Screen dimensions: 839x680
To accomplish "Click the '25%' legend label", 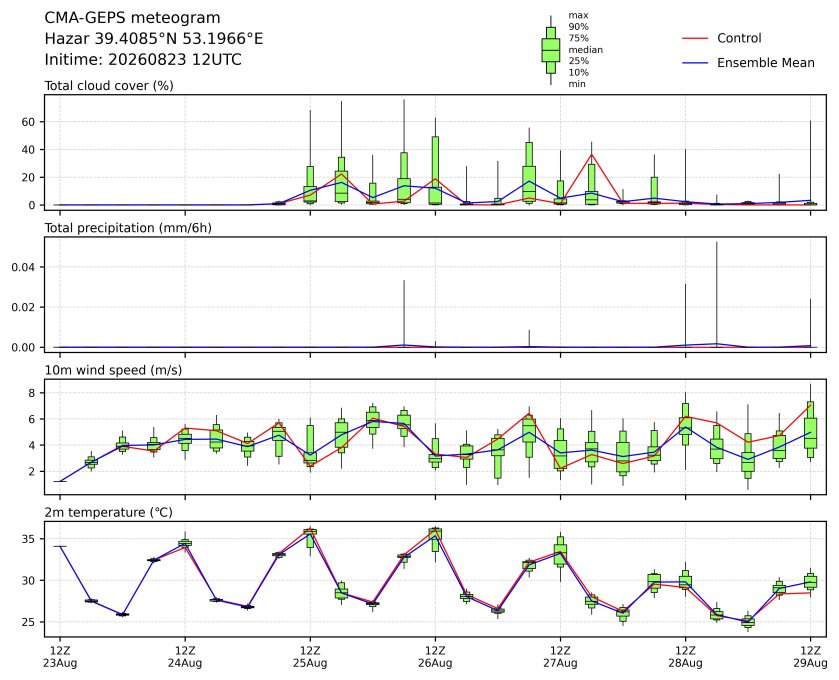I will pyautogui.click(x=578, y=61).
